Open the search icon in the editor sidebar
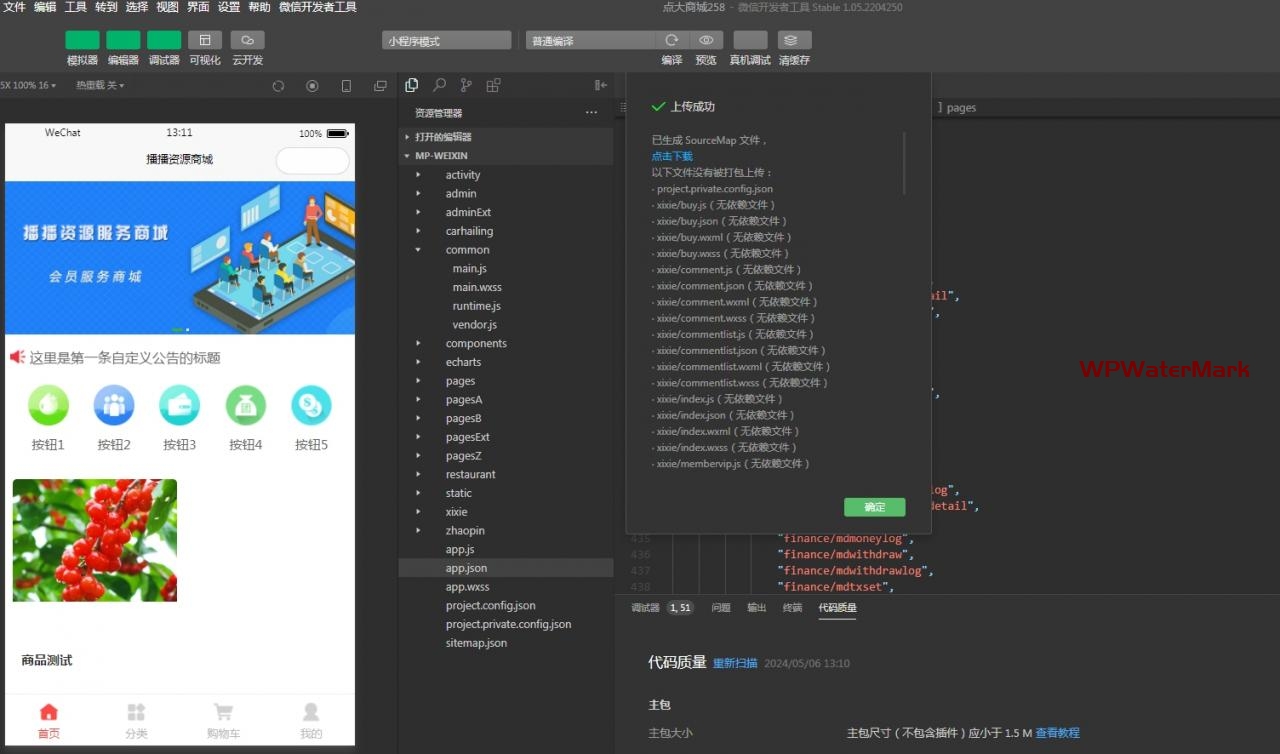 (x=439, y=85)
